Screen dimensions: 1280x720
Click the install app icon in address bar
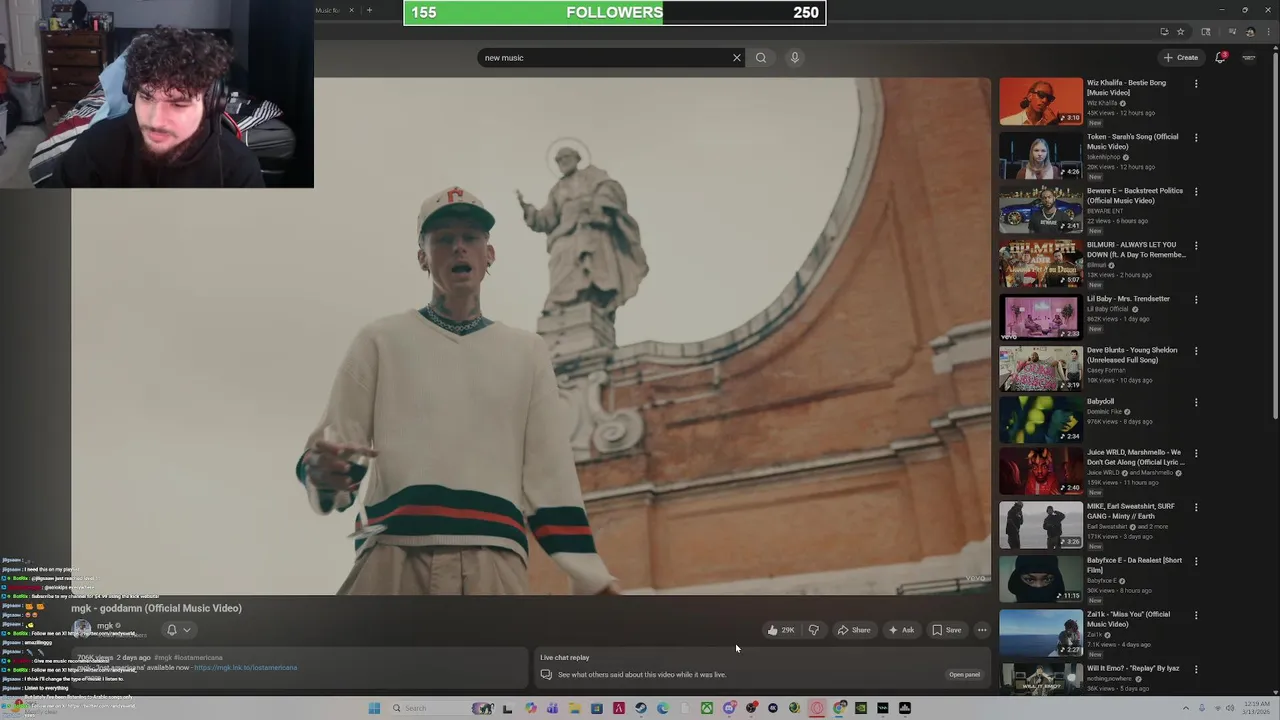1165,31
